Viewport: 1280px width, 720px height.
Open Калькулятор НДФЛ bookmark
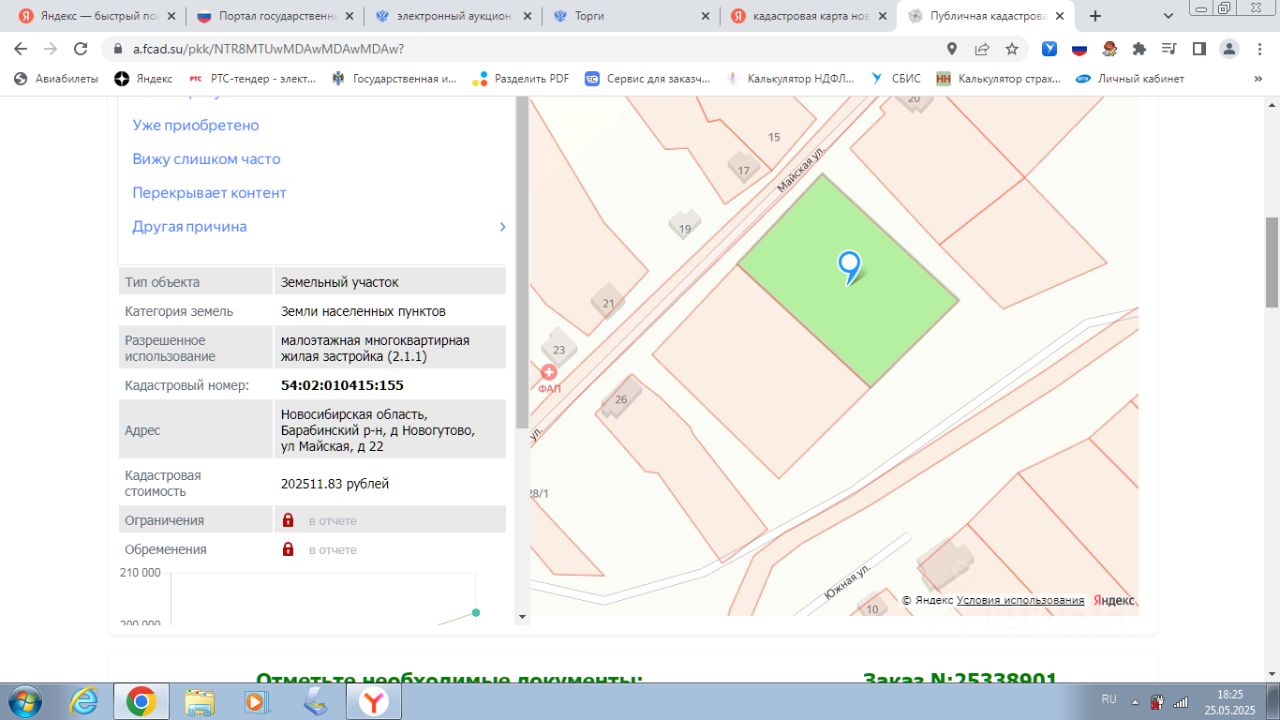790,78
